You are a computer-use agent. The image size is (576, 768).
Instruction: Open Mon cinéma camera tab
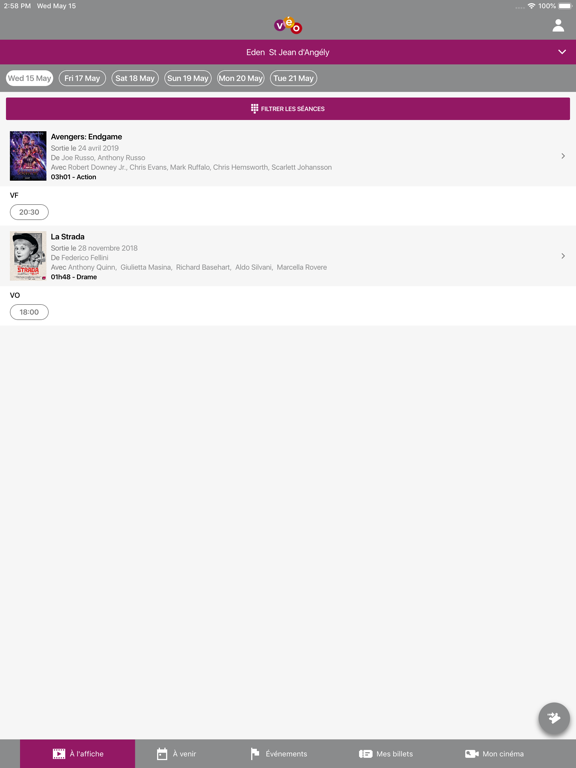tap(494, 754)
